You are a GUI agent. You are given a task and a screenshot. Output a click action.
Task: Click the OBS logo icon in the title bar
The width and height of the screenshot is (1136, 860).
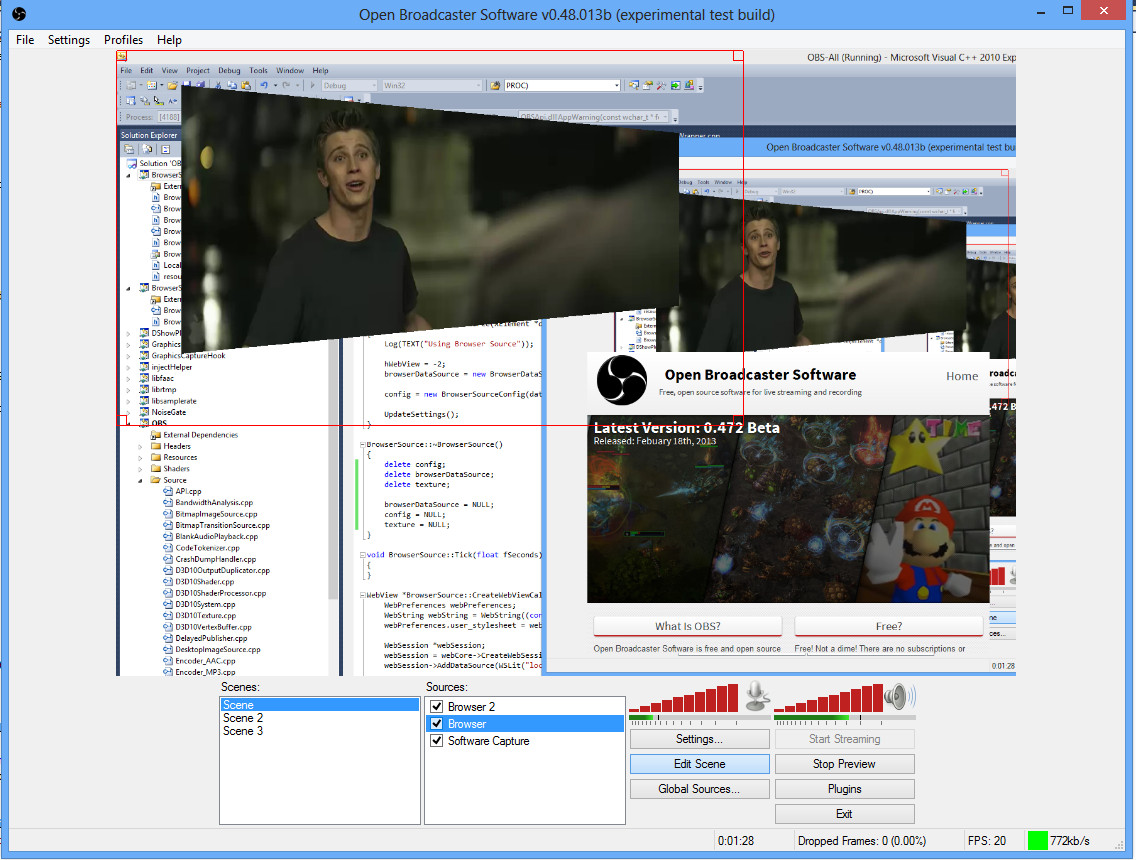[19, 14]
